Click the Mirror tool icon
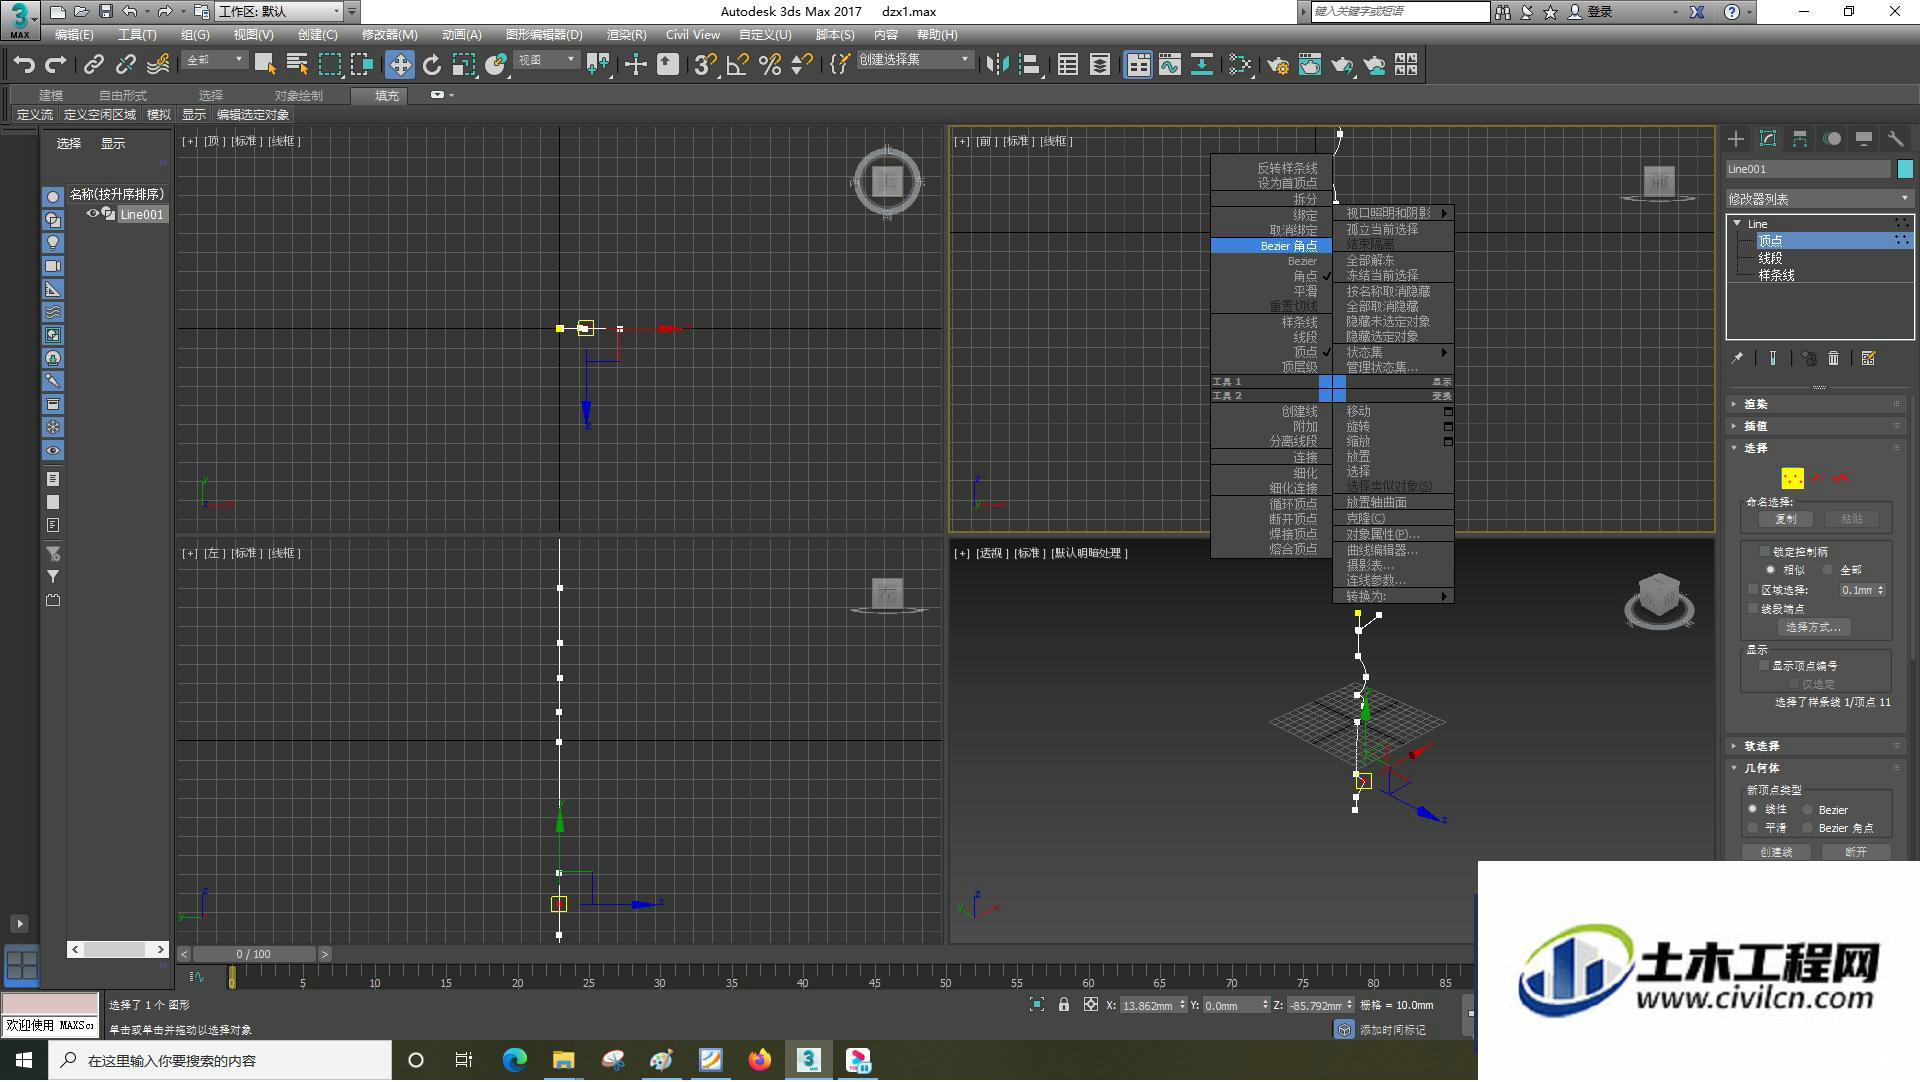 (x=997, y=65)
